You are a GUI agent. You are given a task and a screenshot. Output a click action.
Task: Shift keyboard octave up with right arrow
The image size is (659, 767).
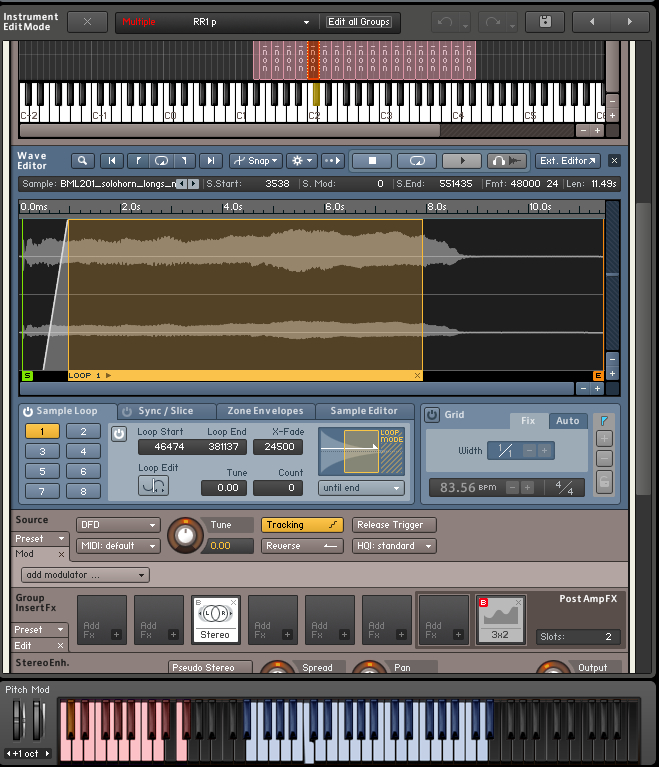click(47, 753)
